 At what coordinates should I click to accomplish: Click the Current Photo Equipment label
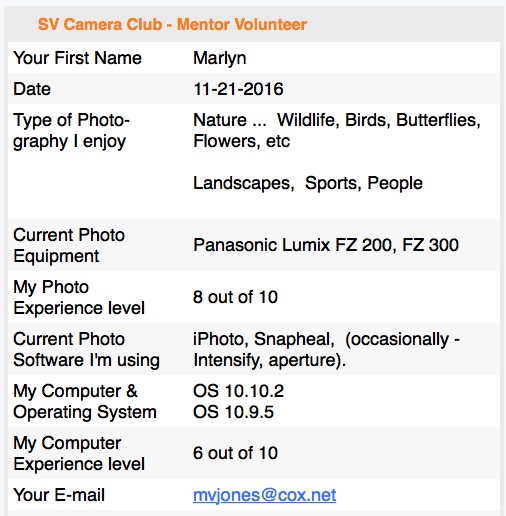point(69,245)
